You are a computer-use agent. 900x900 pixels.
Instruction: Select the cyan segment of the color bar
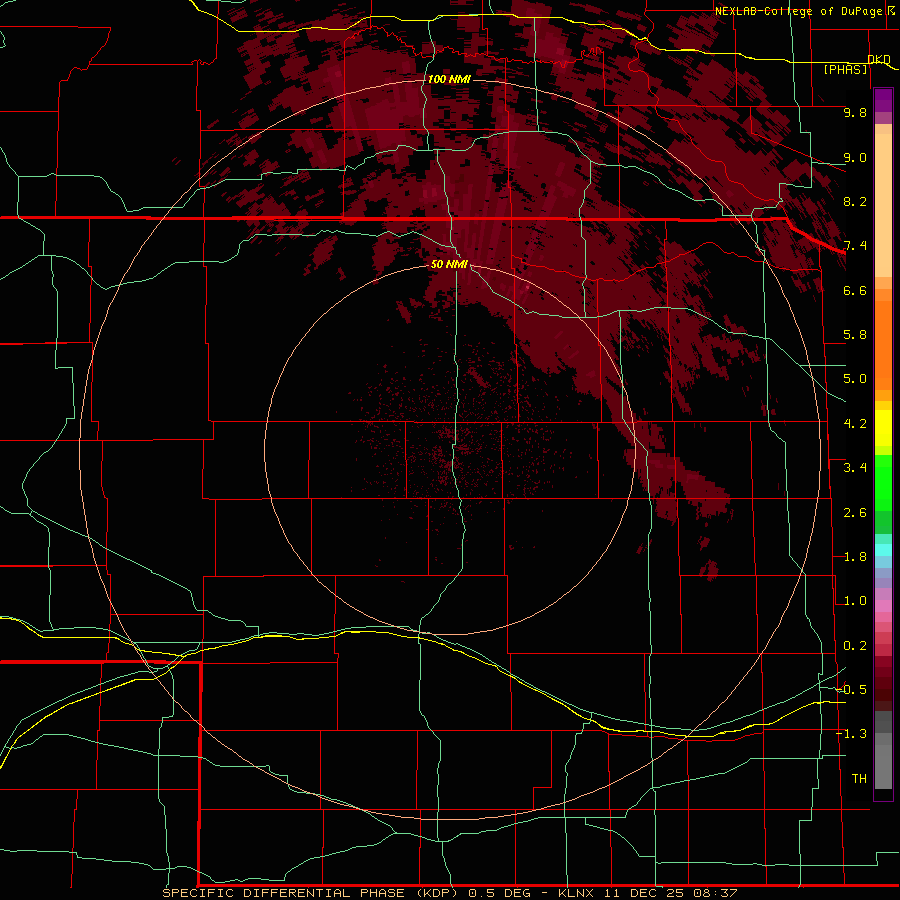click(883, 550)
